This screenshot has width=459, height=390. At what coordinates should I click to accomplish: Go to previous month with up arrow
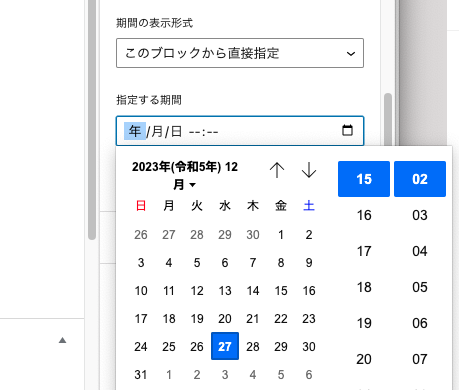277,170
